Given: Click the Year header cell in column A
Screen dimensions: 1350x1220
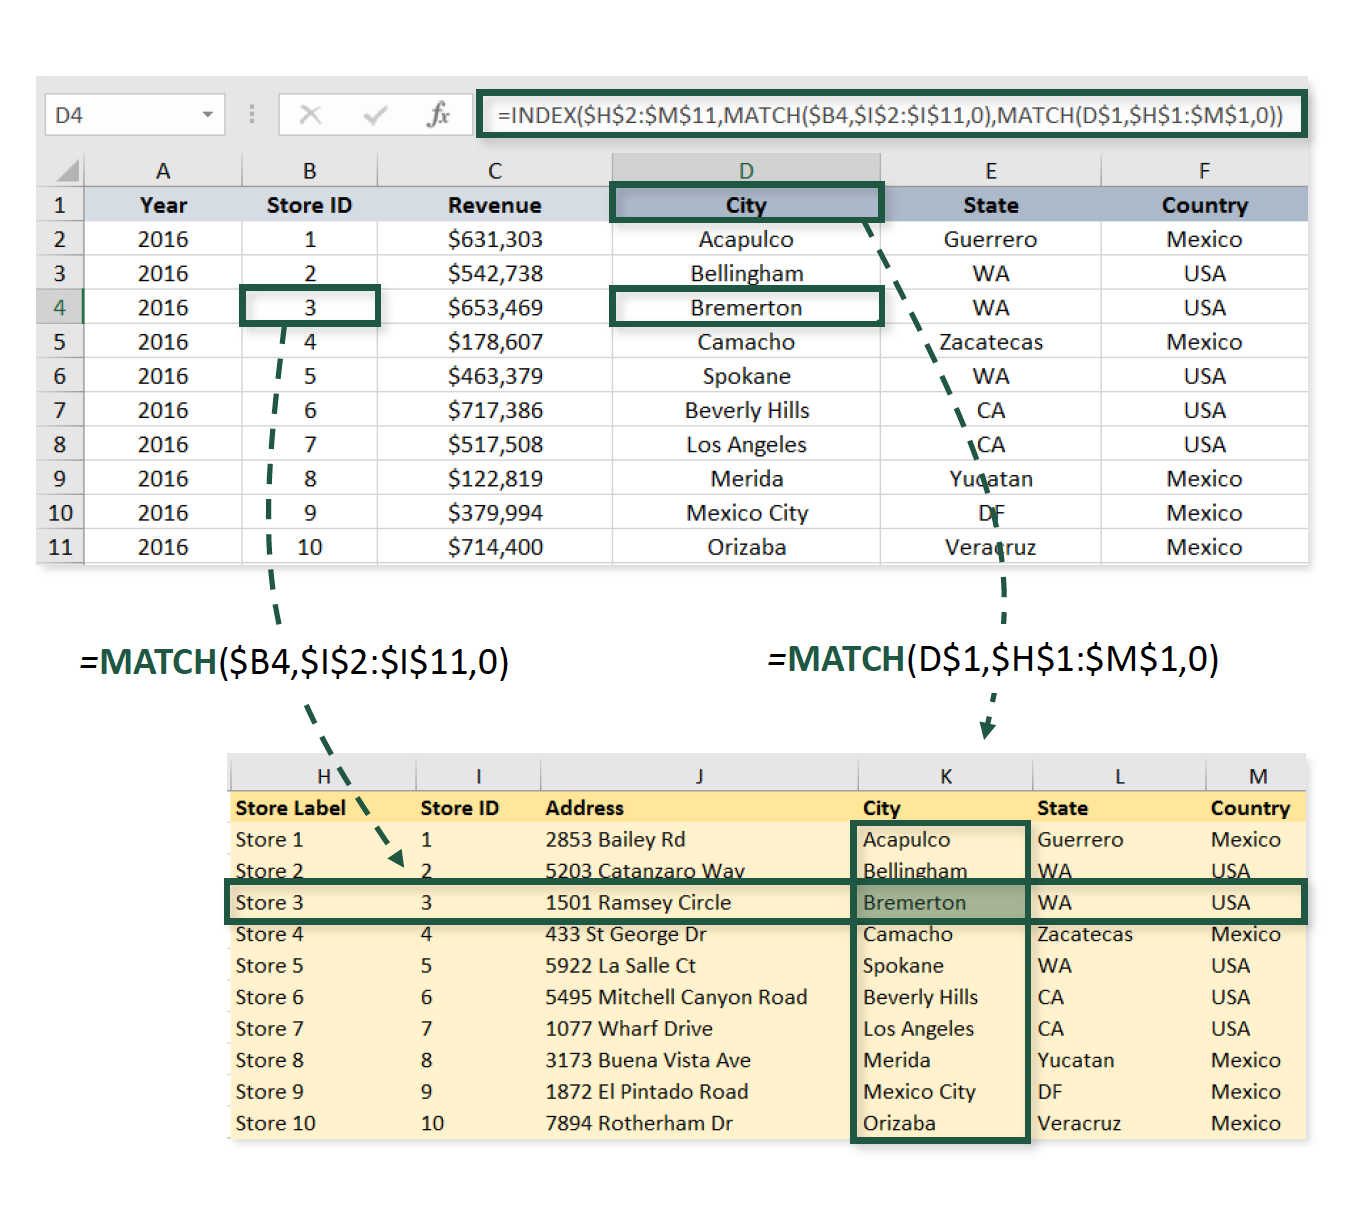Looking at the screenshot, I should pyautogui.click(x=162, y=204).
